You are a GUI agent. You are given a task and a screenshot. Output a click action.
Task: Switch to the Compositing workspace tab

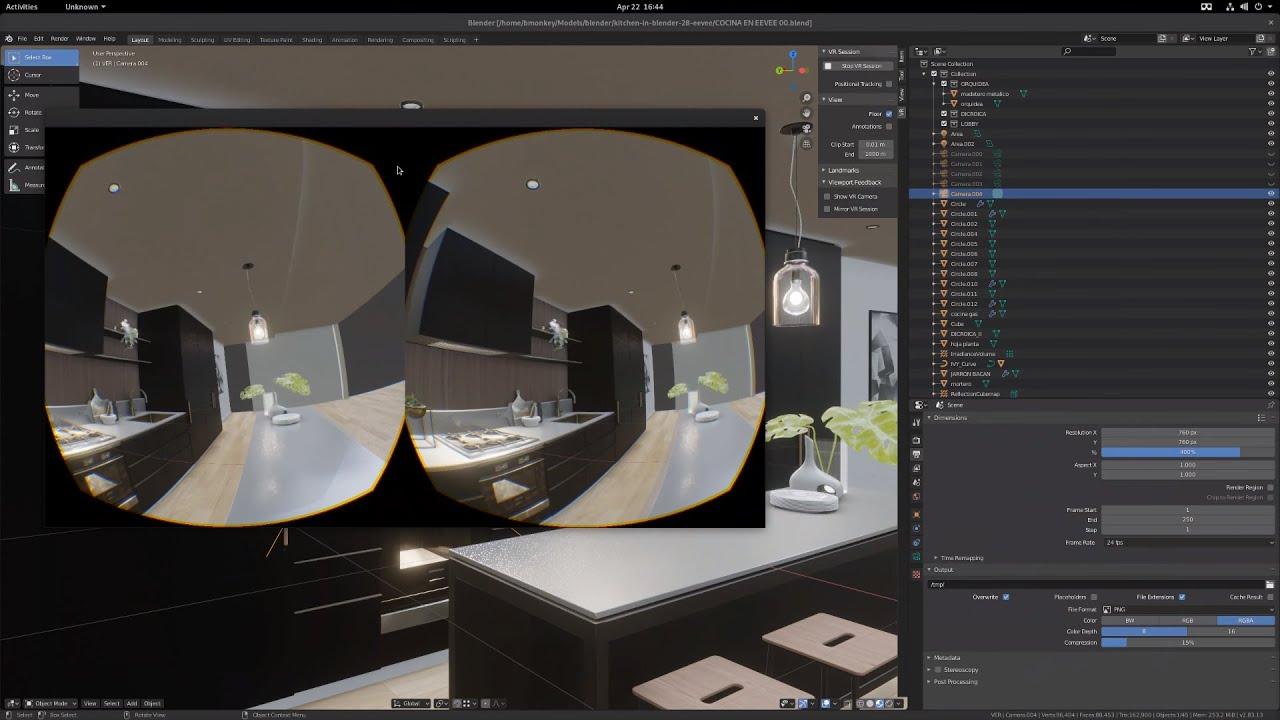(x=417, y=40)
